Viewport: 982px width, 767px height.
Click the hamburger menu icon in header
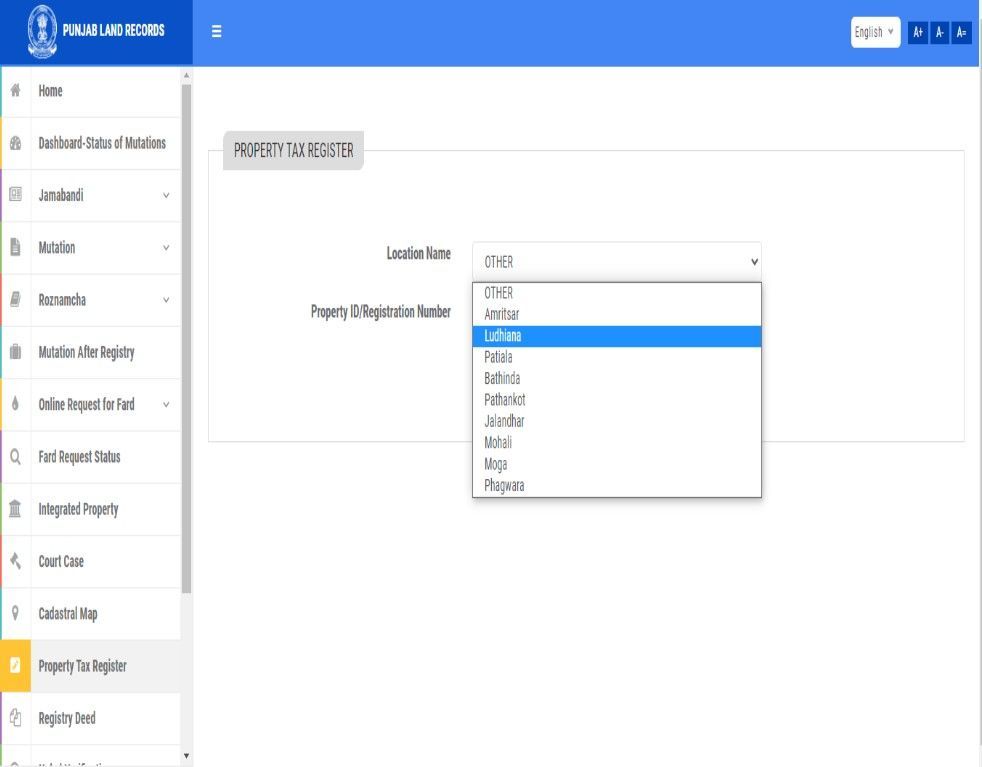[216, 32]
